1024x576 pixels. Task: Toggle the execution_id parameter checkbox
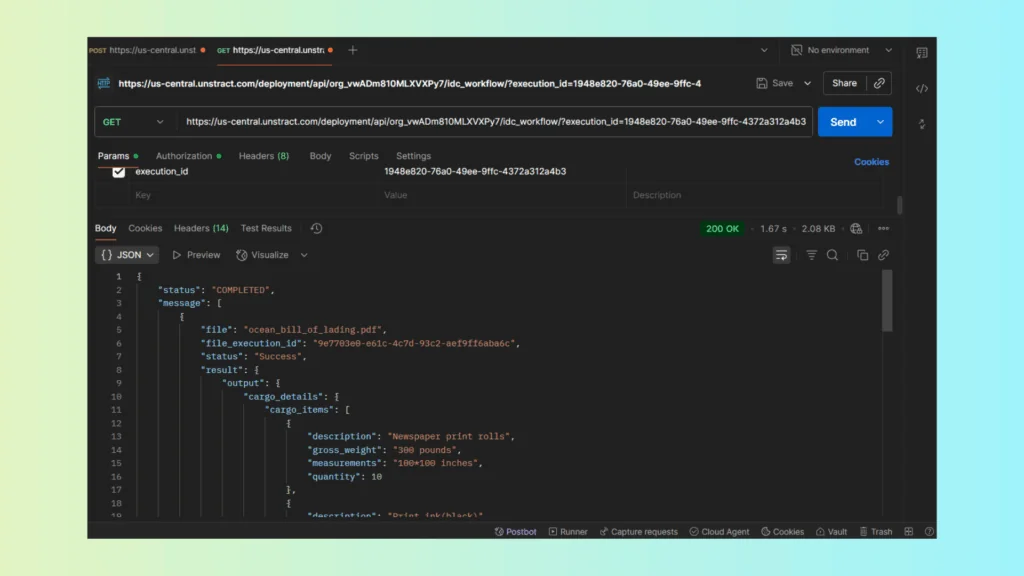tap(118, 172)
